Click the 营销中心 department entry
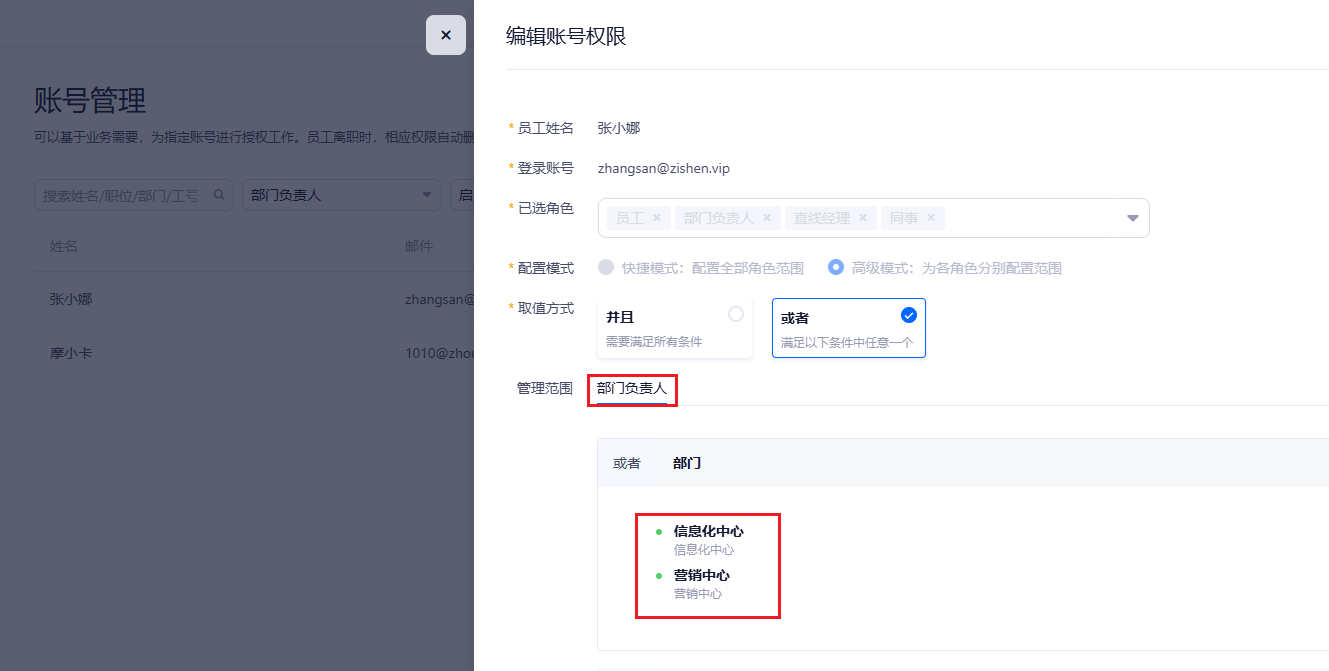This screenshot has width=1329, height=671. click(701, 576)
